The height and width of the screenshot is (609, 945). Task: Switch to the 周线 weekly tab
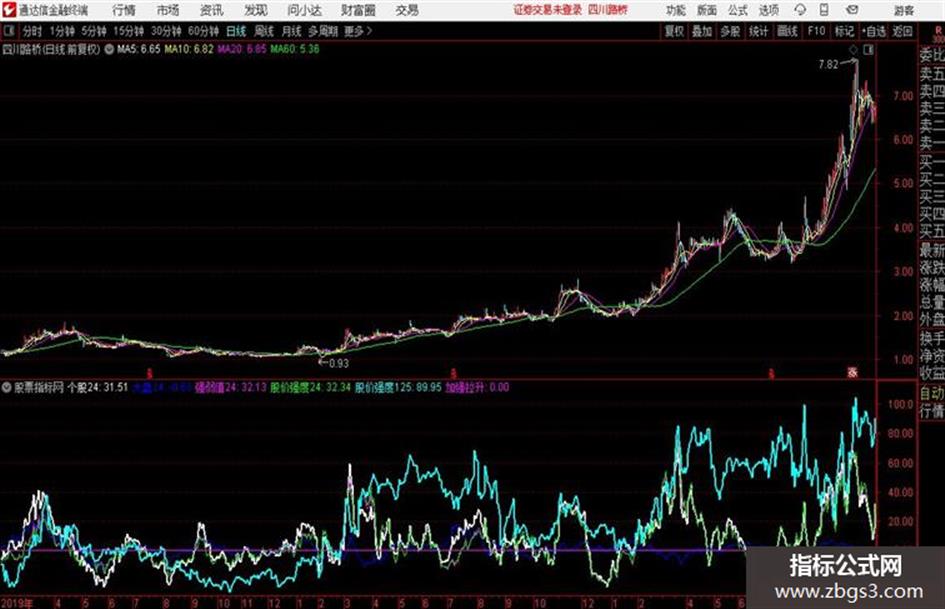(264, 31)
